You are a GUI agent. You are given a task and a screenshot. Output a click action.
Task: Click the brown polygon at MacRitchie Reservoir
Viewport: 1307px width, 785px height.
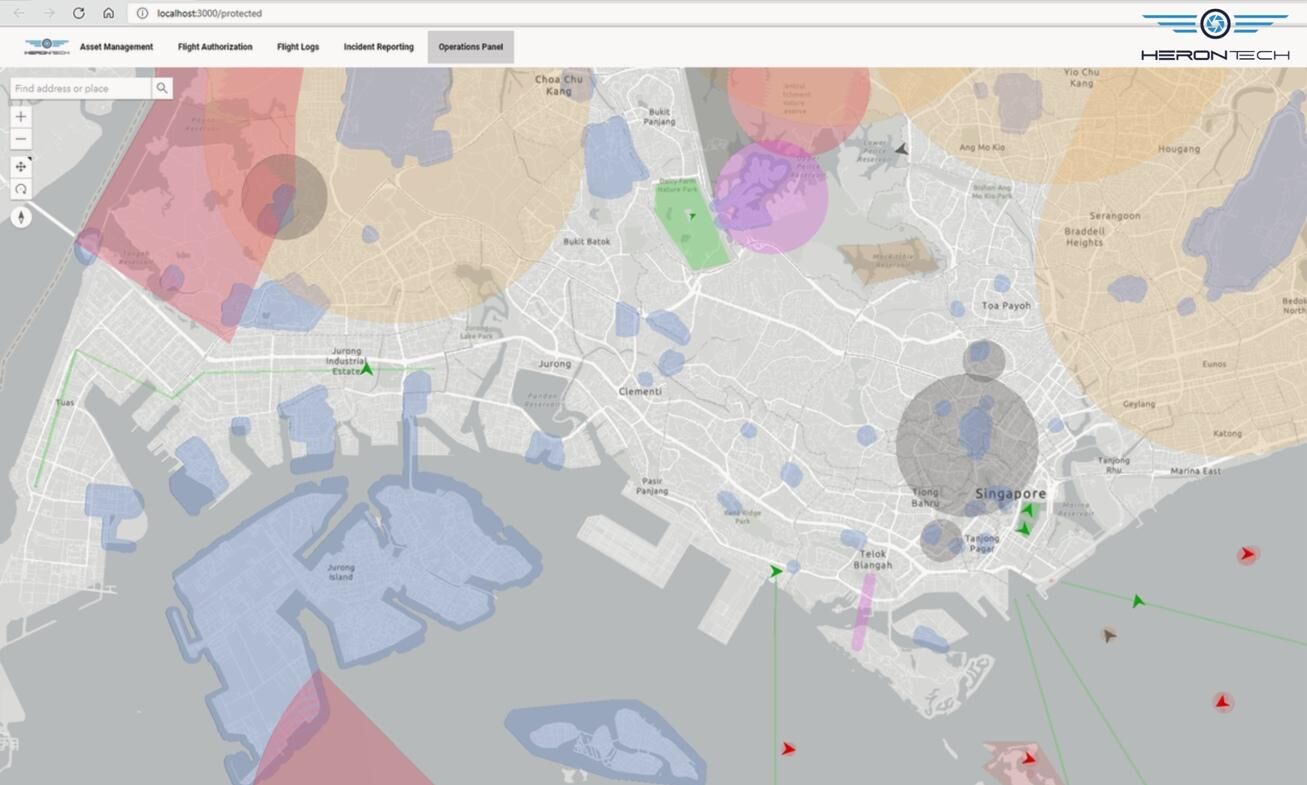click(890, 260)
